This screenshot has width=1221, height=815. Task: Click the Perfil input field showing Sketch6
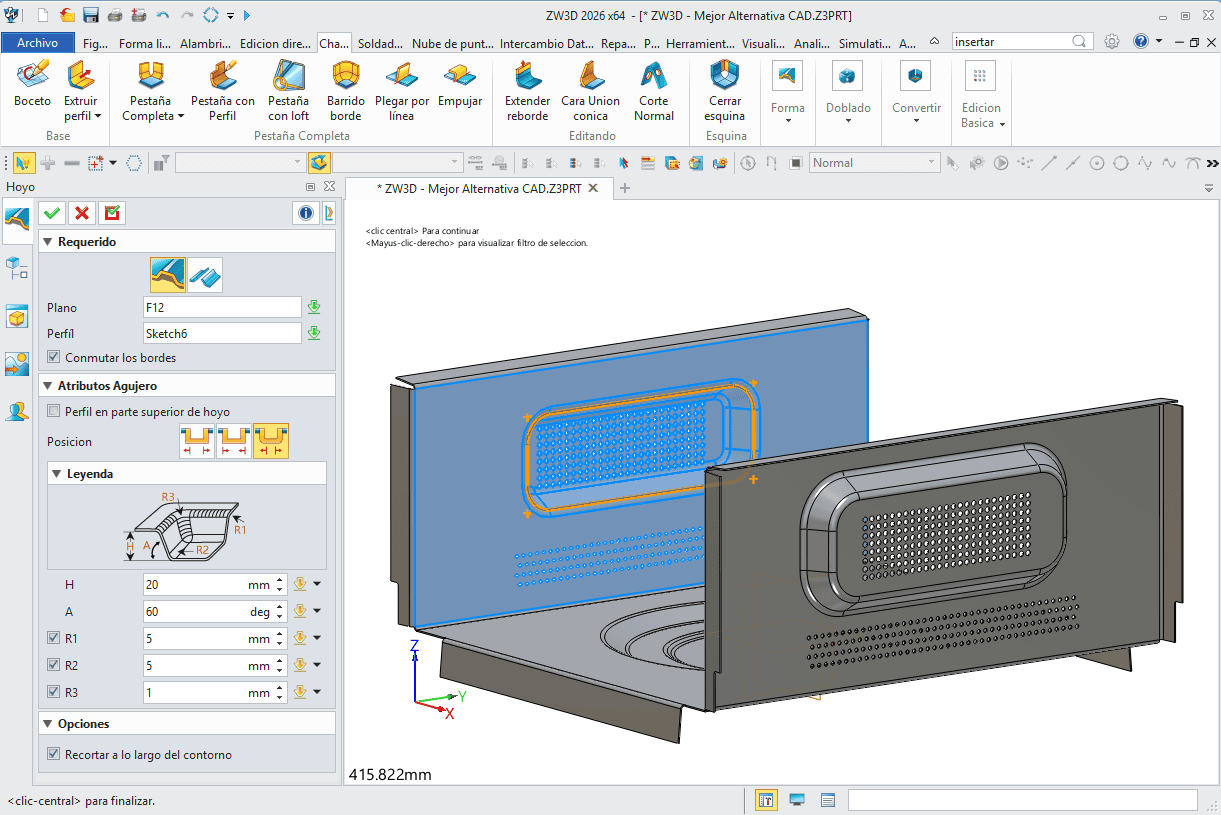[x=222, y=333]
